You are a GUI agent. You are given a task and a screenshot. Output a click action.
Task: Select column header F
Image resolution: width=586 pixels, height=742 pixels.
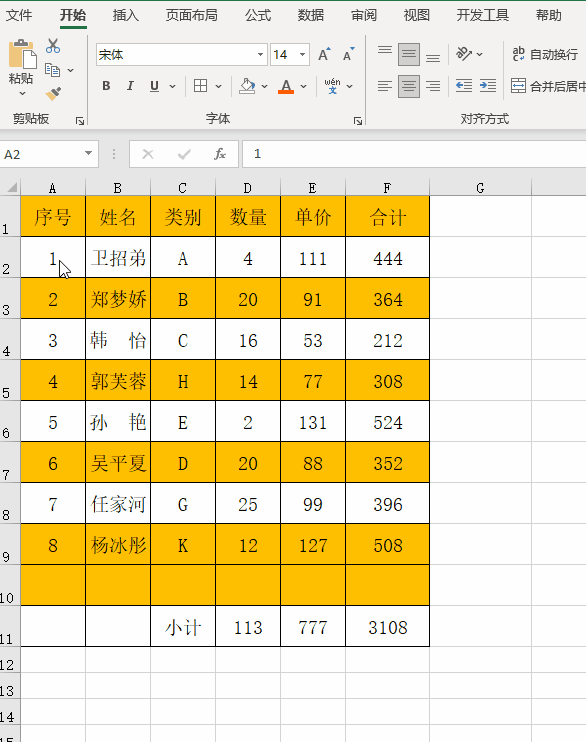pos(387,187)
